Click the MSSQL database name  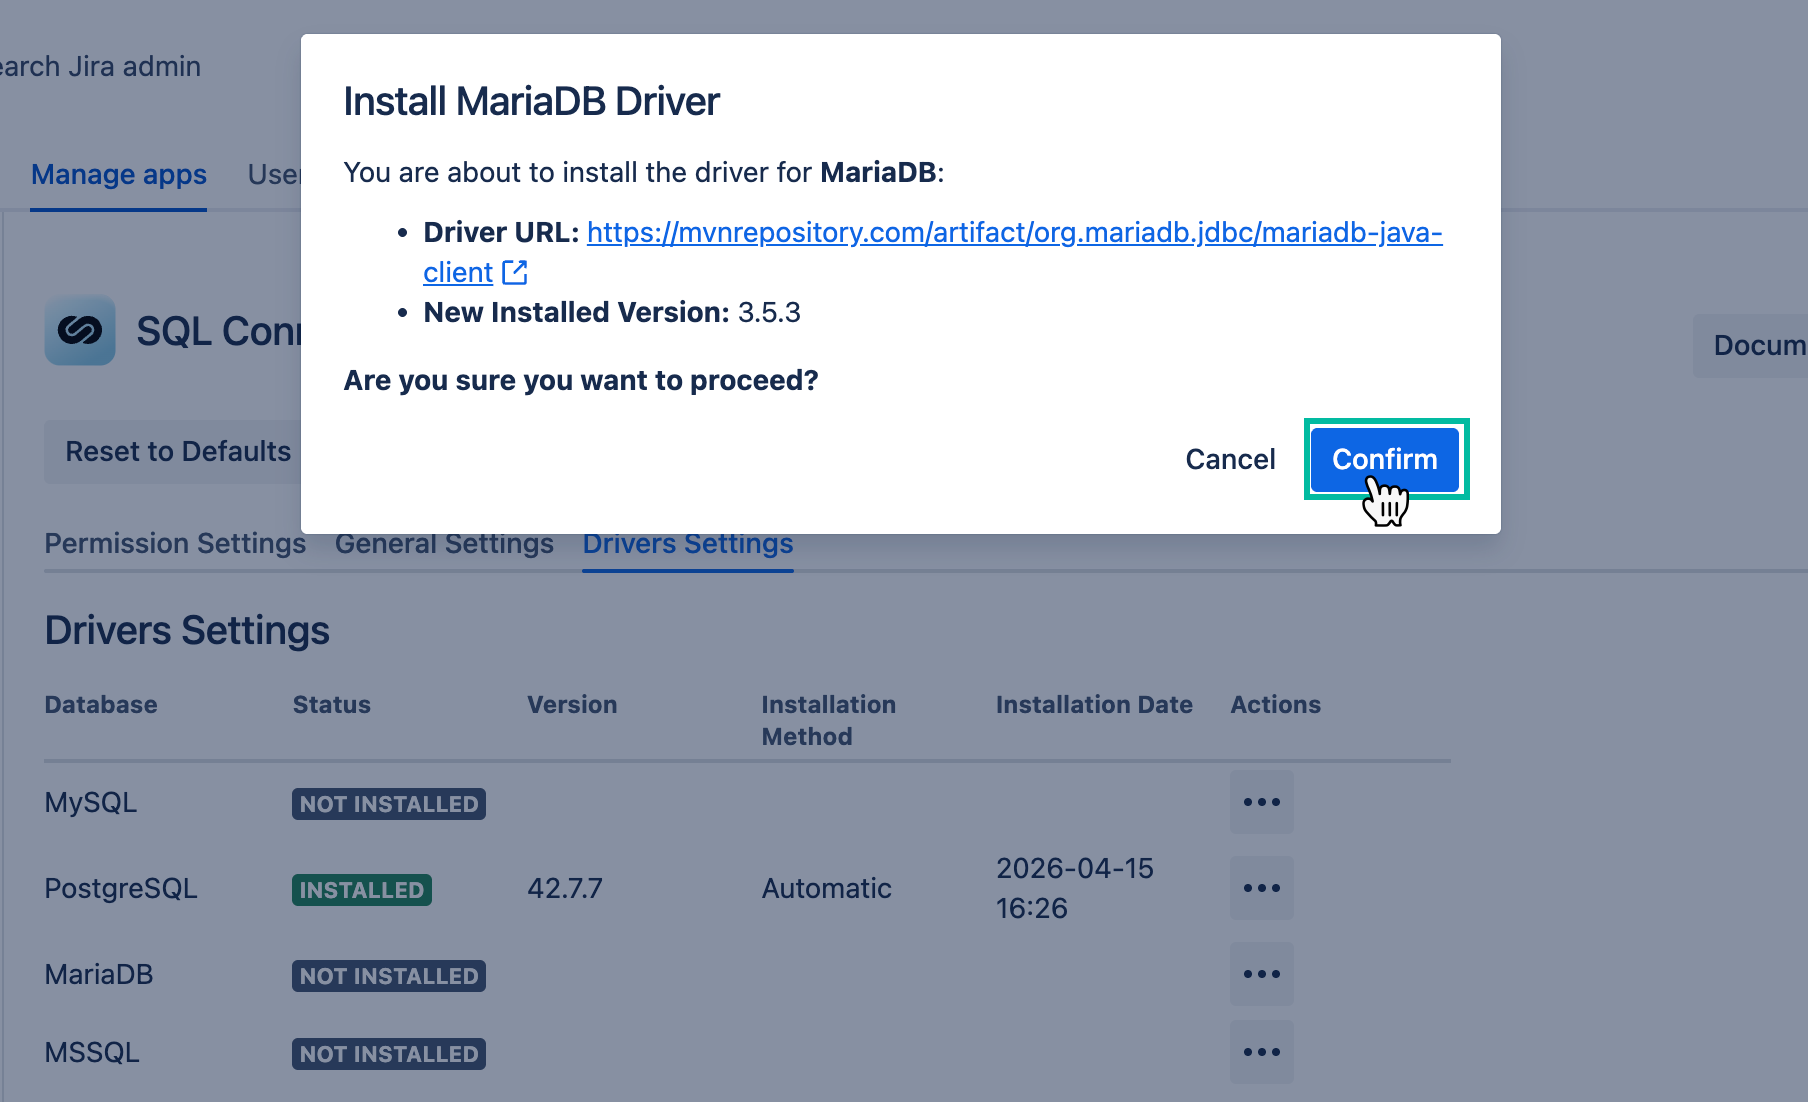[x=92, y=1052]
